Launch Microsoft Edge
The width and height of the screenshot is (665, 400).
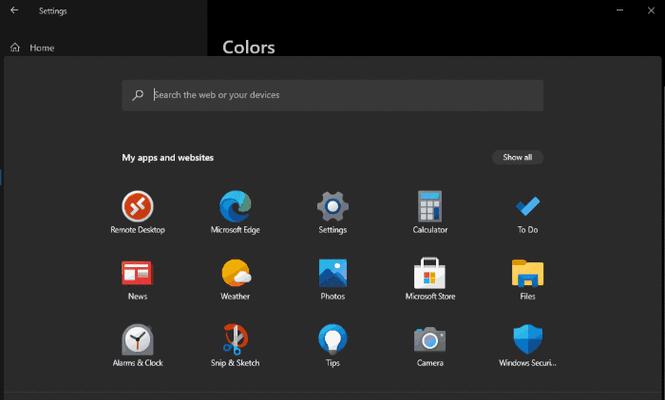click(235, 212)
